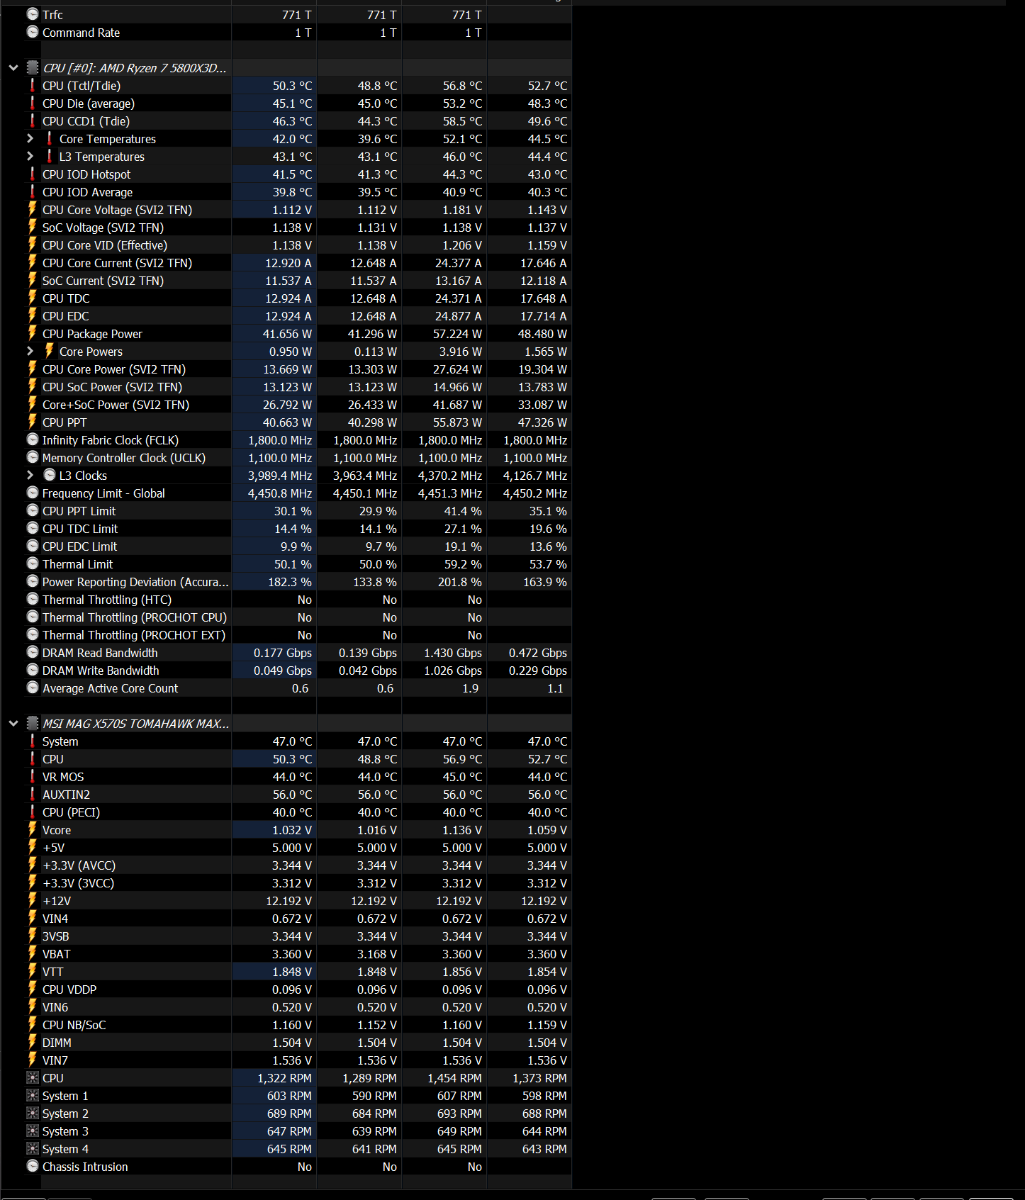Click the icon of Average Active Core Count

[x=33, y=688]
